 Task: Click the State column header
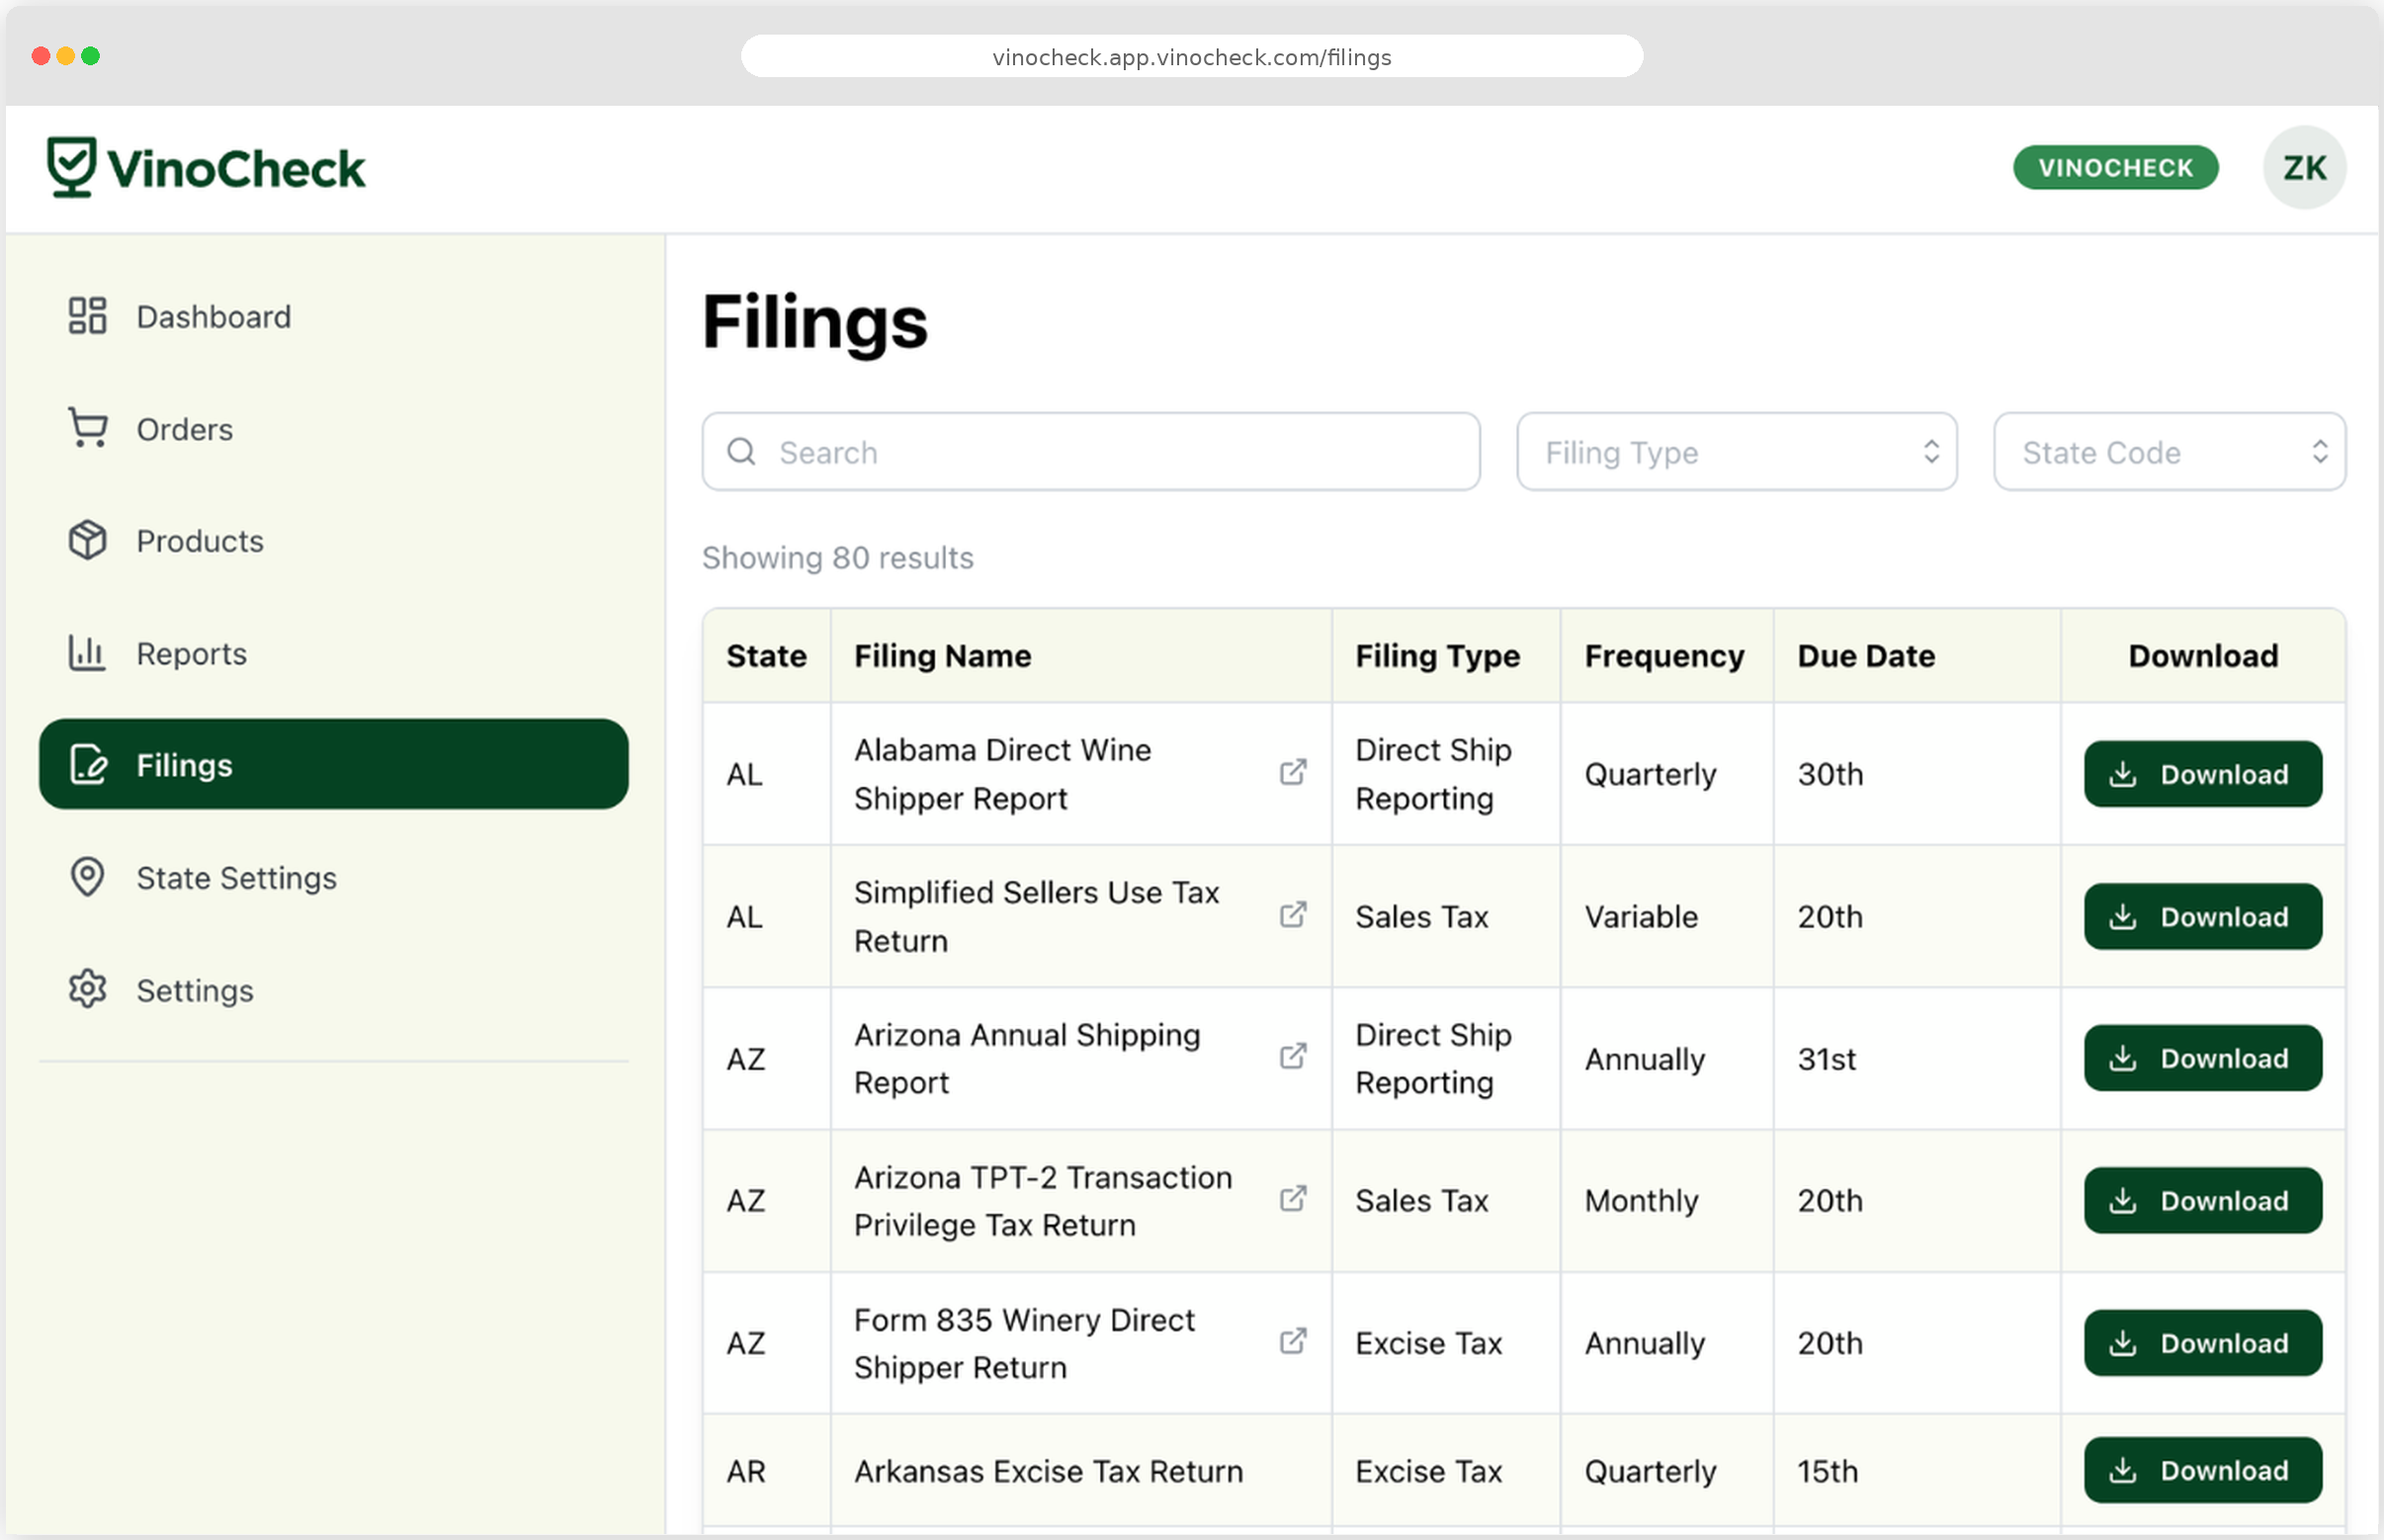pos(766,656)
